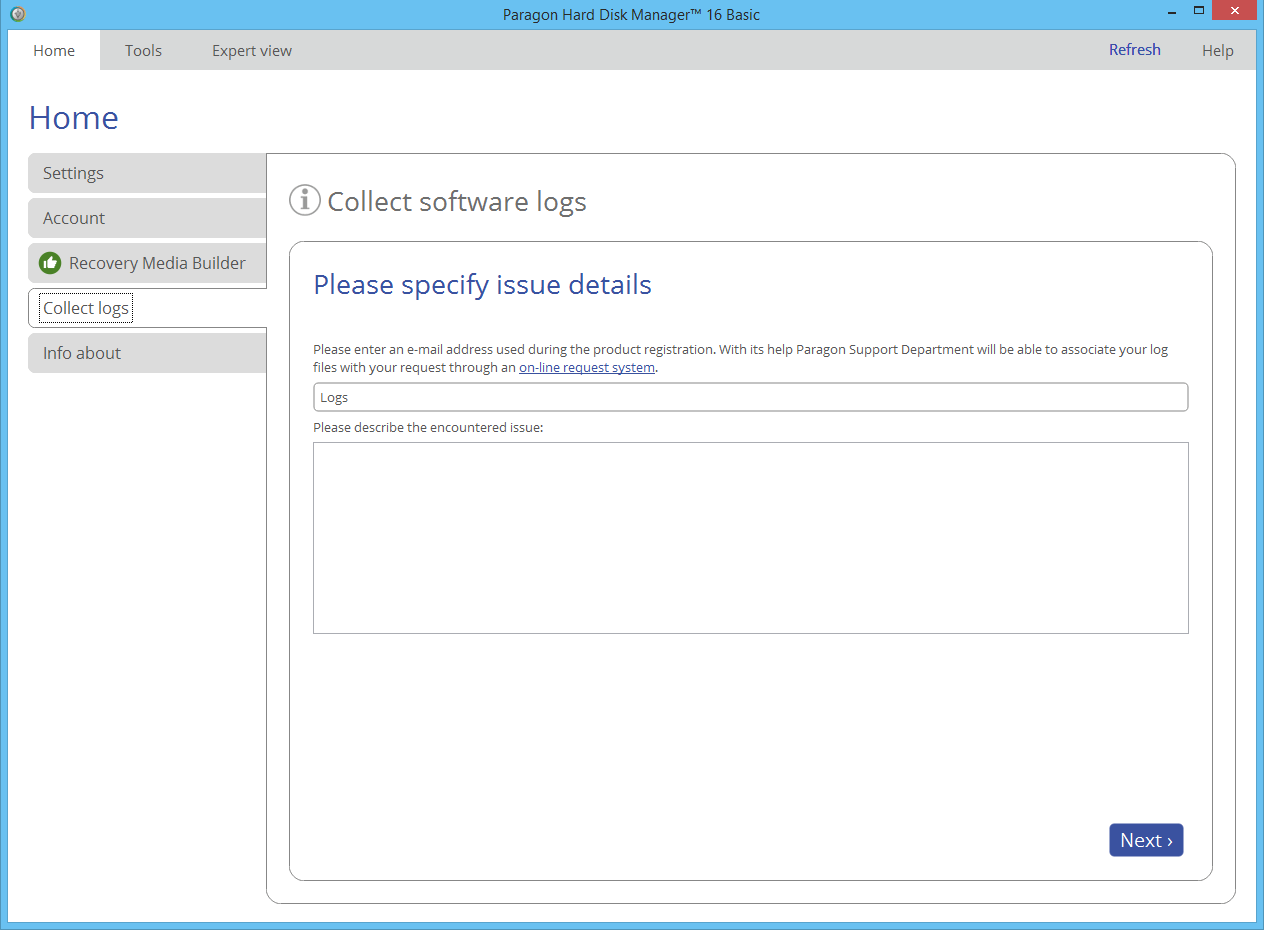Select the Collect logs sidebar item
The image size is (1264, 930).
coord(86,308)
